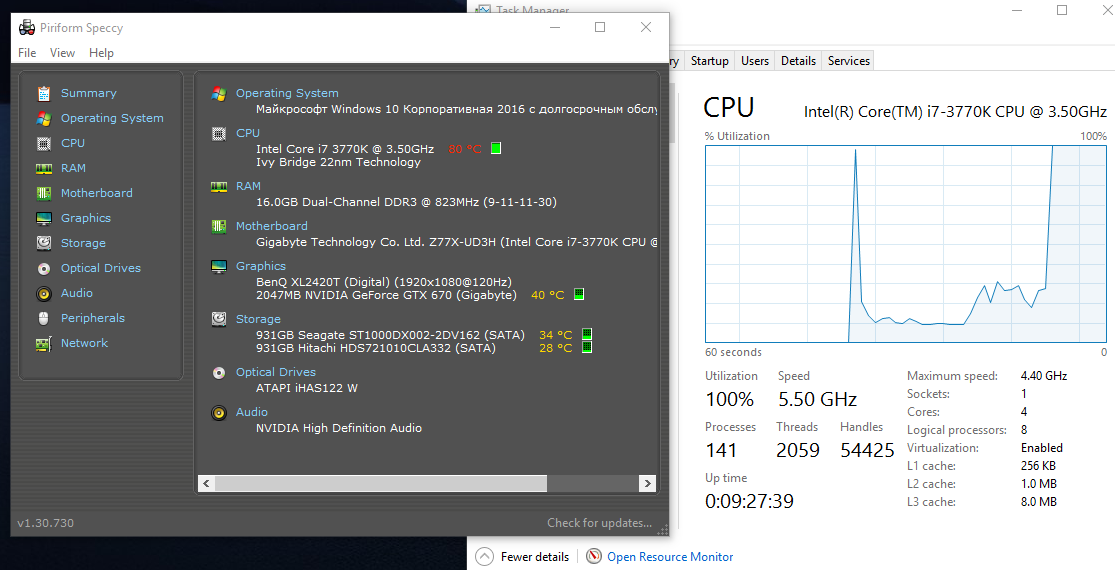Click the board icon beside Motherboard heading

click(x=219, y=226)
